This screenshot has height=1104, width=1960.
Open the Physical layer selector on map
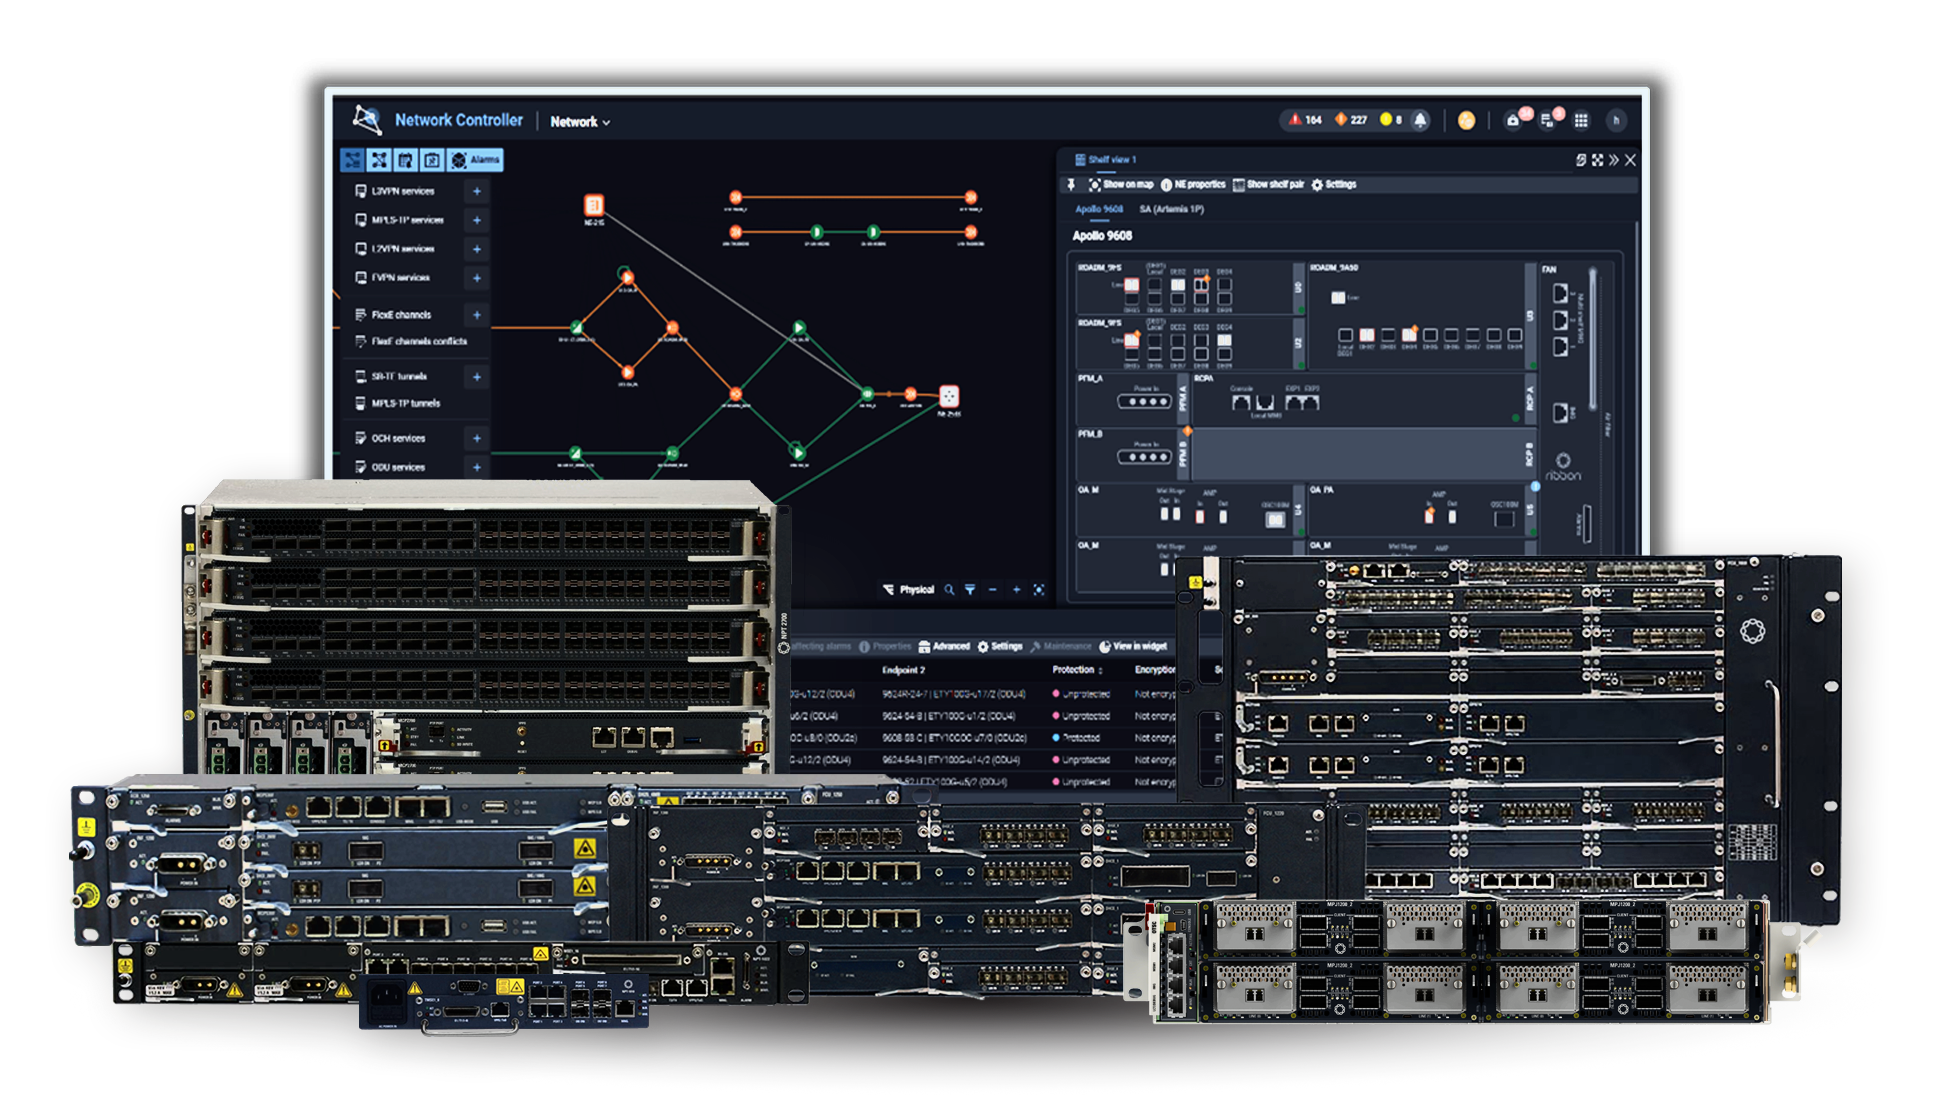click(909, 590)
